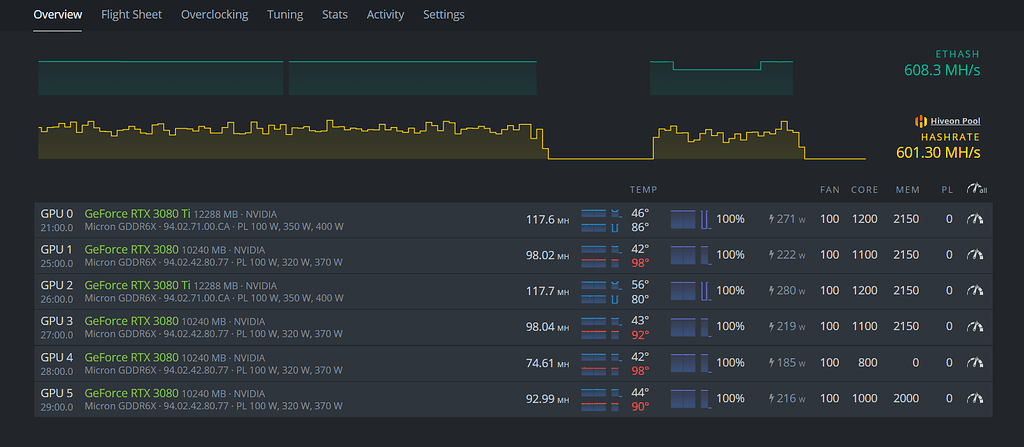Viewport: 1024px width, 447px height.
Task: Click the lightning power icon beside 271 w
Action: [771, 220]
